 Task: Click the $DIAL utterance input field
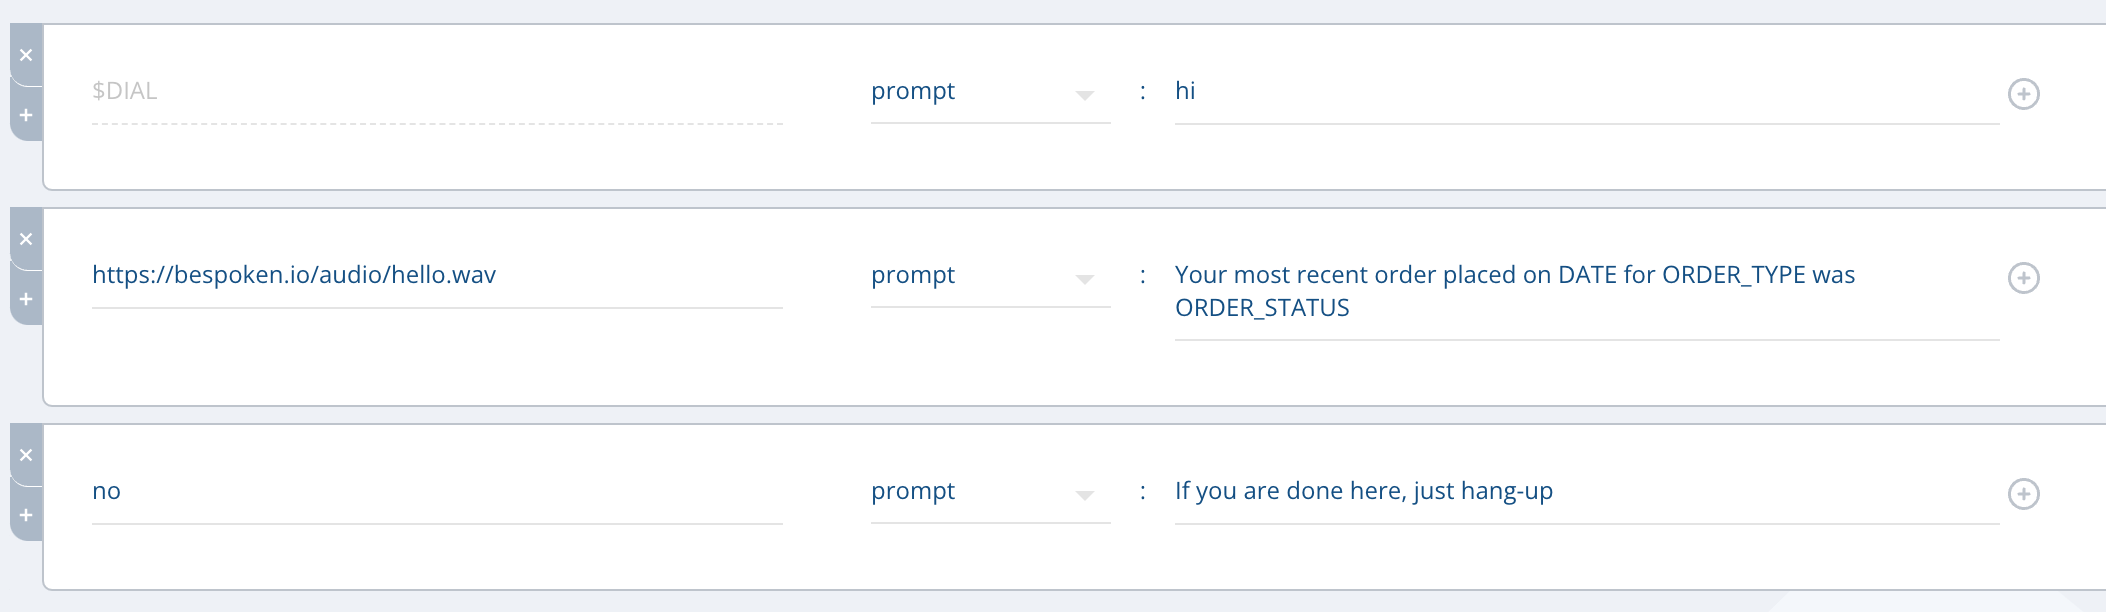click(436, 92)
